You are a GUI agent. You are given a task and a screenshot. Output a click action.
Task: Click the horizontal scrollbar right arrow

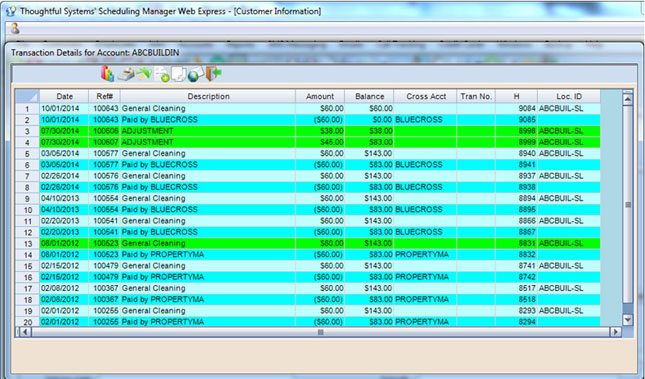(615, 332)
